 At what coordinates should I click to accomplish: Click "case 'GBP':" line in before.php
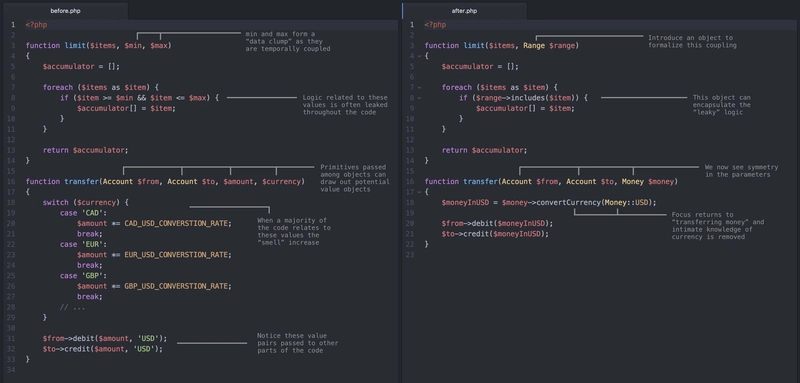83,276
